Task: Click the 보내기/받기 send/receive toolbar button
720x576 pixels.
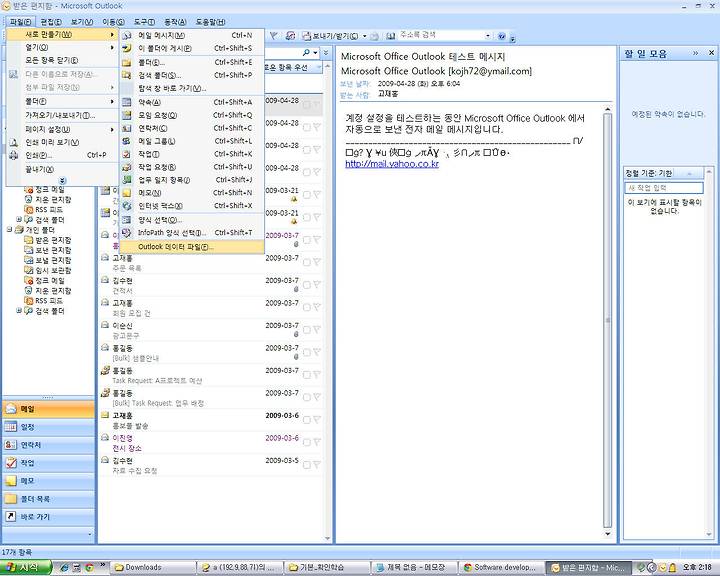Action: click(x=331, y=36)
